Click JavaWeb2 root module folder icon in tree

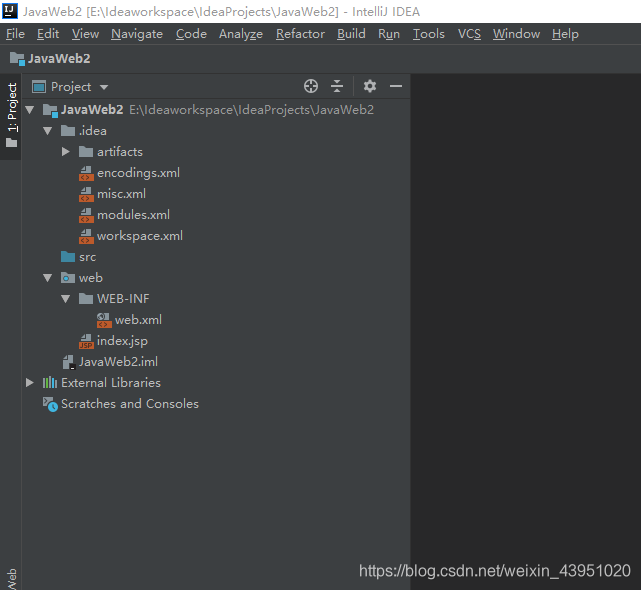tap(50, 110)
